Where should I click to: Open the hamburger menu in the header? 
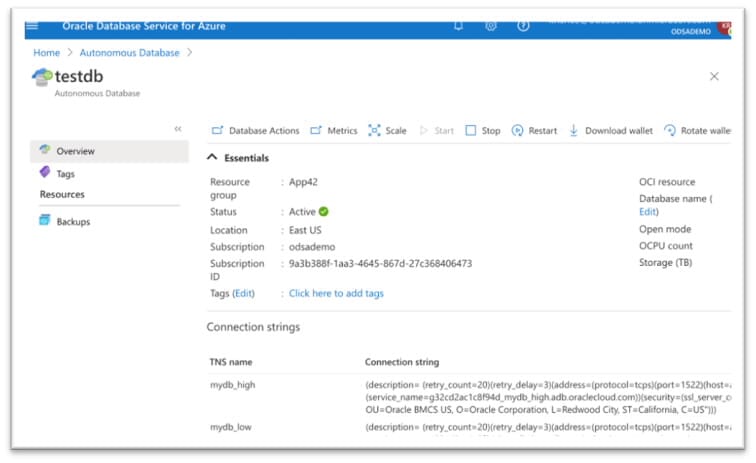tap(31, 26)
